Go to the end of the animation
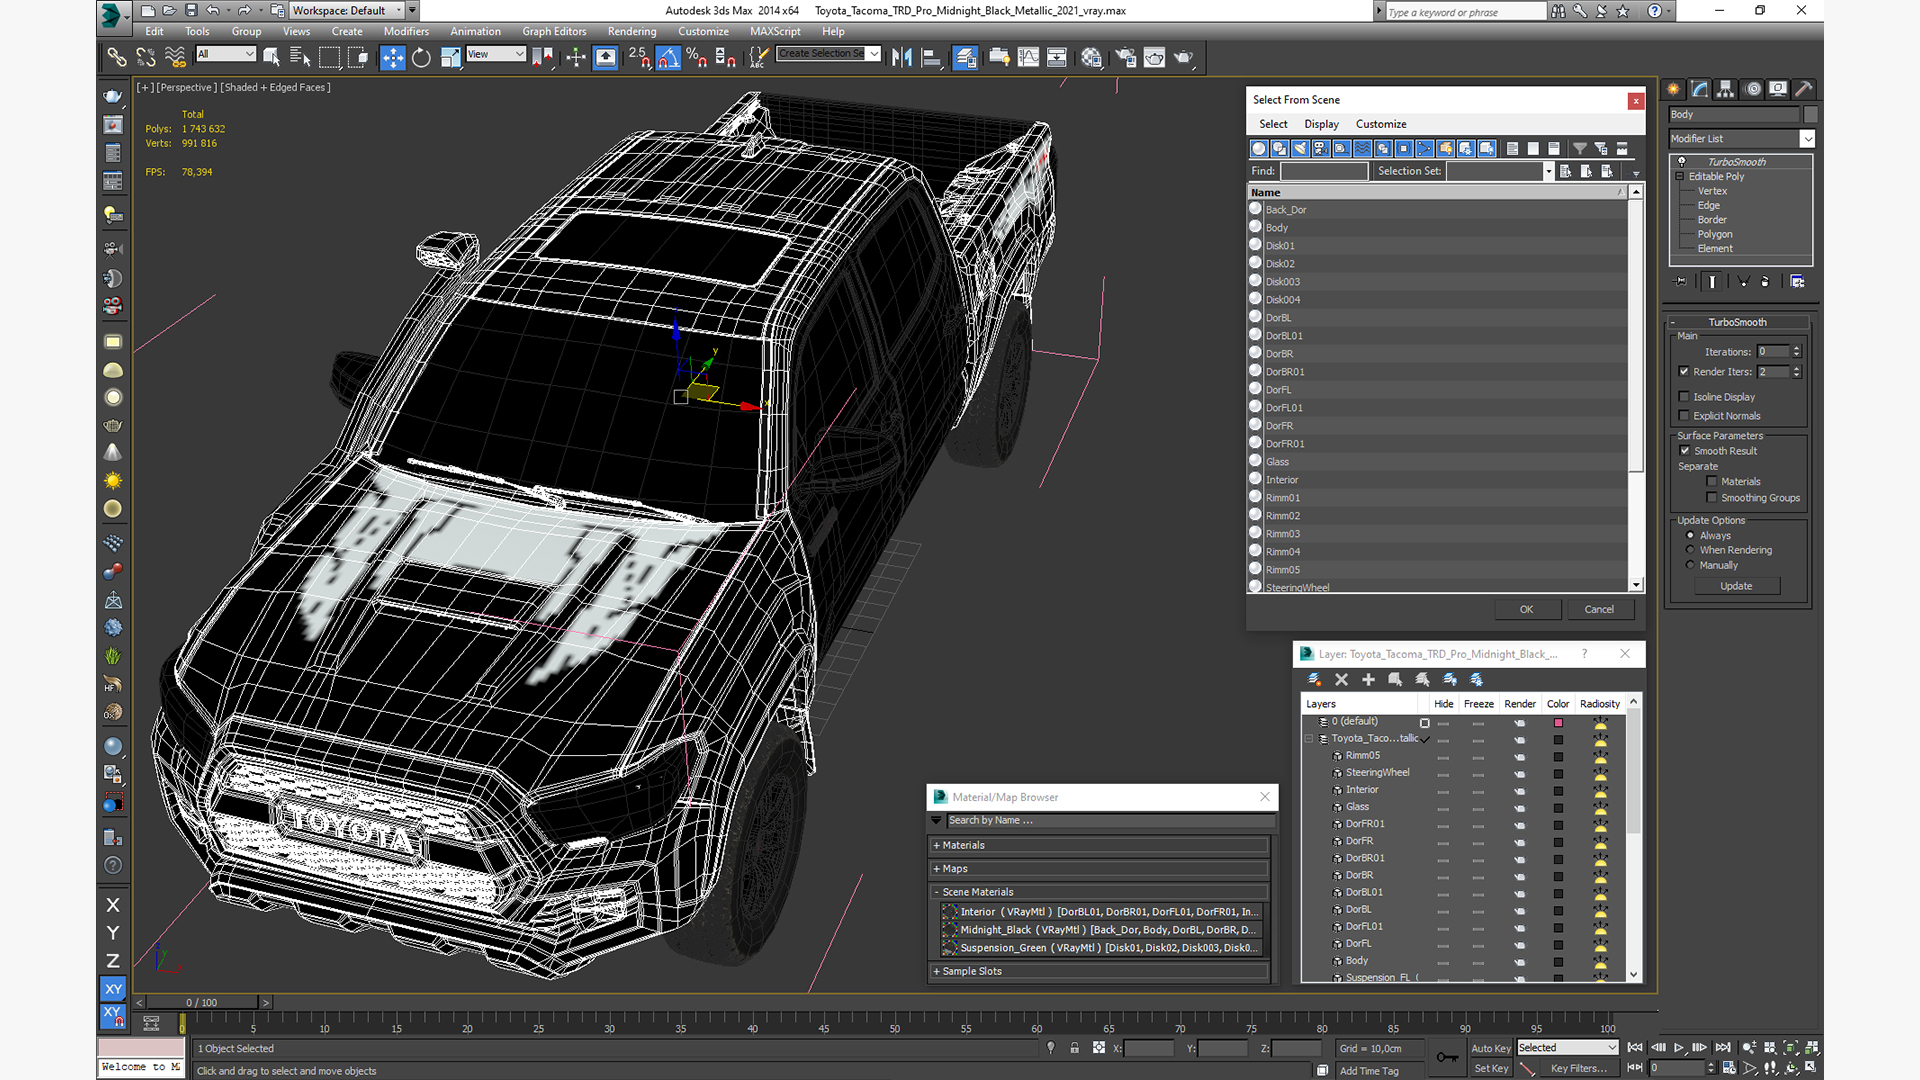The image size is (1920, 1080). point(1722,1047)
